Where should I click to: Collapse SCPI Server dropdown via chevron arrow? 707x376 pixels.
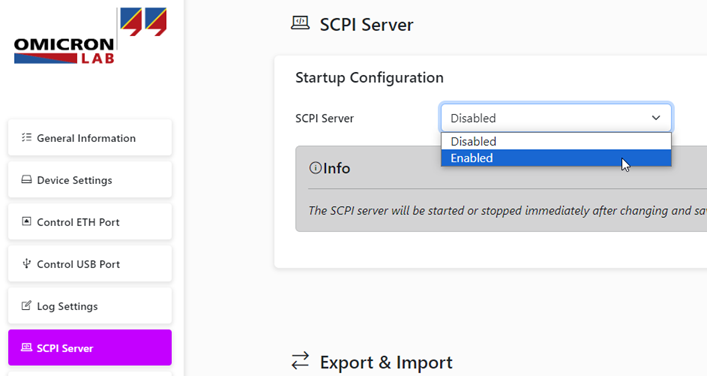tap(656, 118)
